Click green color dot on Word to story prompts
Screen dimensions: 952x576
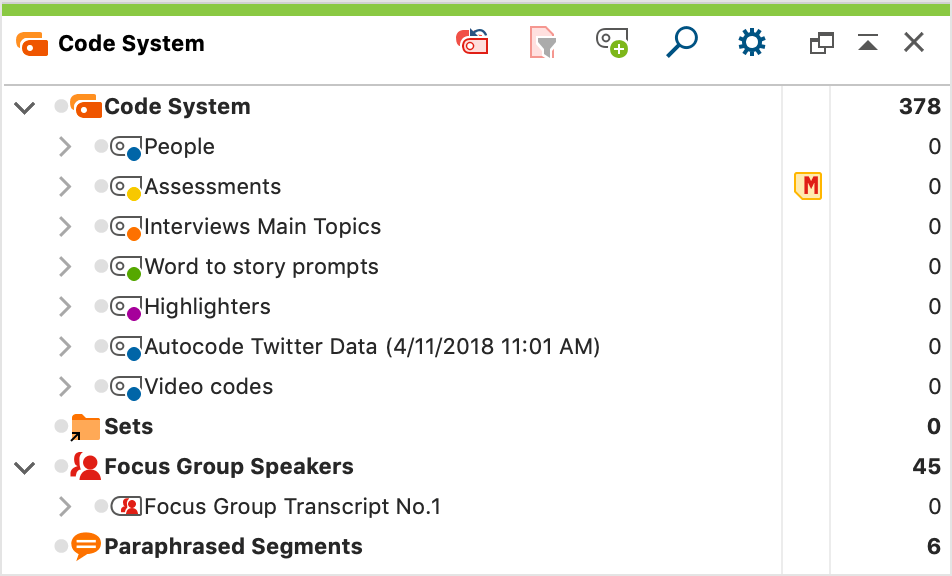[134, 274]
